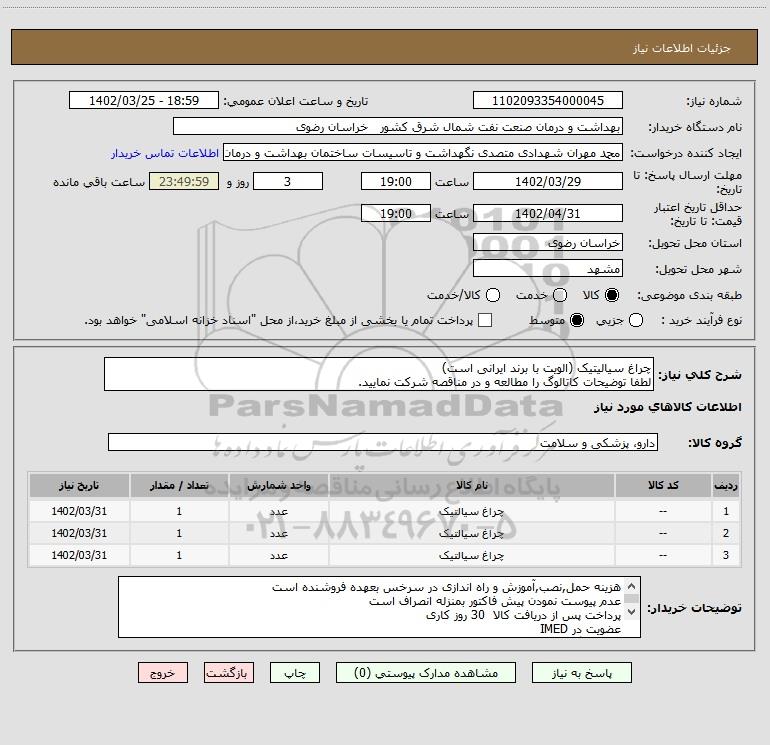This screenshot has height=745, width=770.
Task: Open مشاهده مدارک پیوستی (0) button
Action: [426, 673]
